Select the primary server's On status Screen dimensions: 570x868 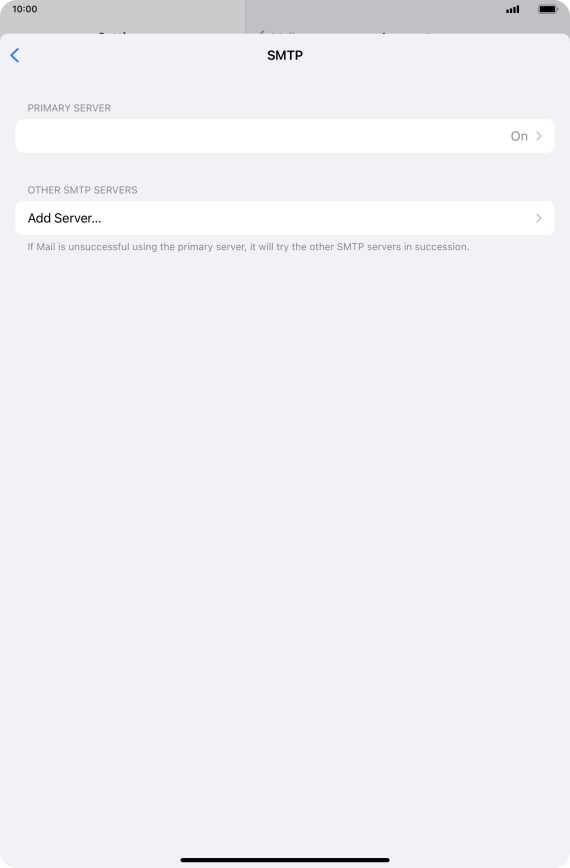tap(519, 136)
